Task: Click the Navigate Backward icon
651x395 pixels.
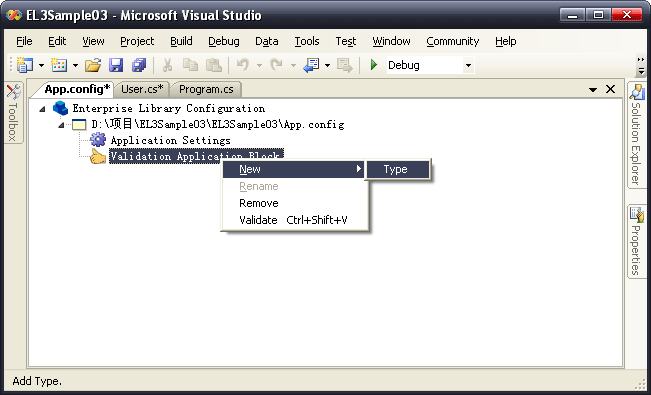Action: click(x=311, y=65)
